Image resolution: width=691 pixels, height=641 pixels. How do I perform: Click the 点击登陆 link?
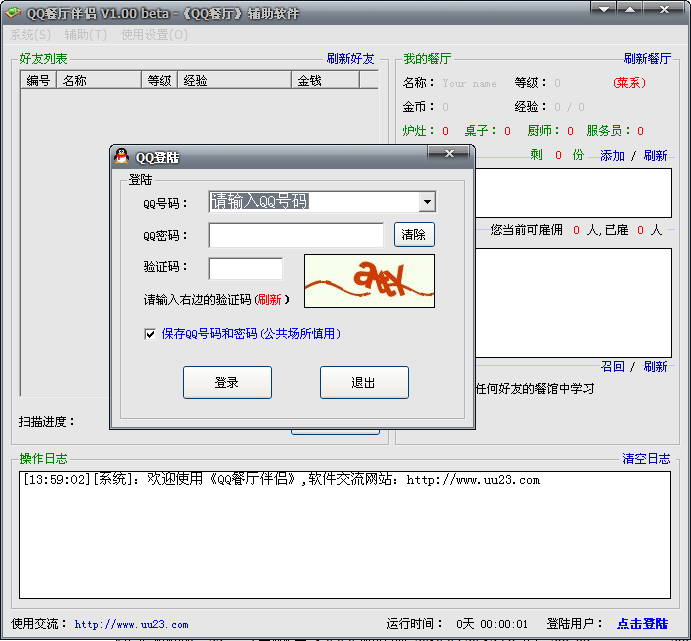643,623
